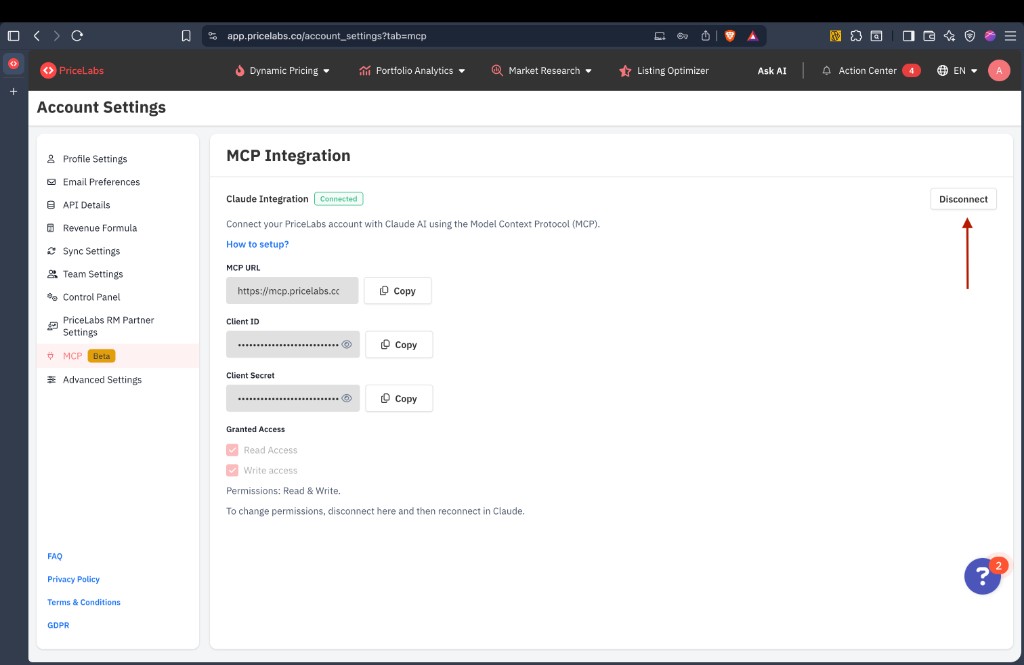Reload the current page
Screen dimensions: 1024x665
(x=77, y=36)
